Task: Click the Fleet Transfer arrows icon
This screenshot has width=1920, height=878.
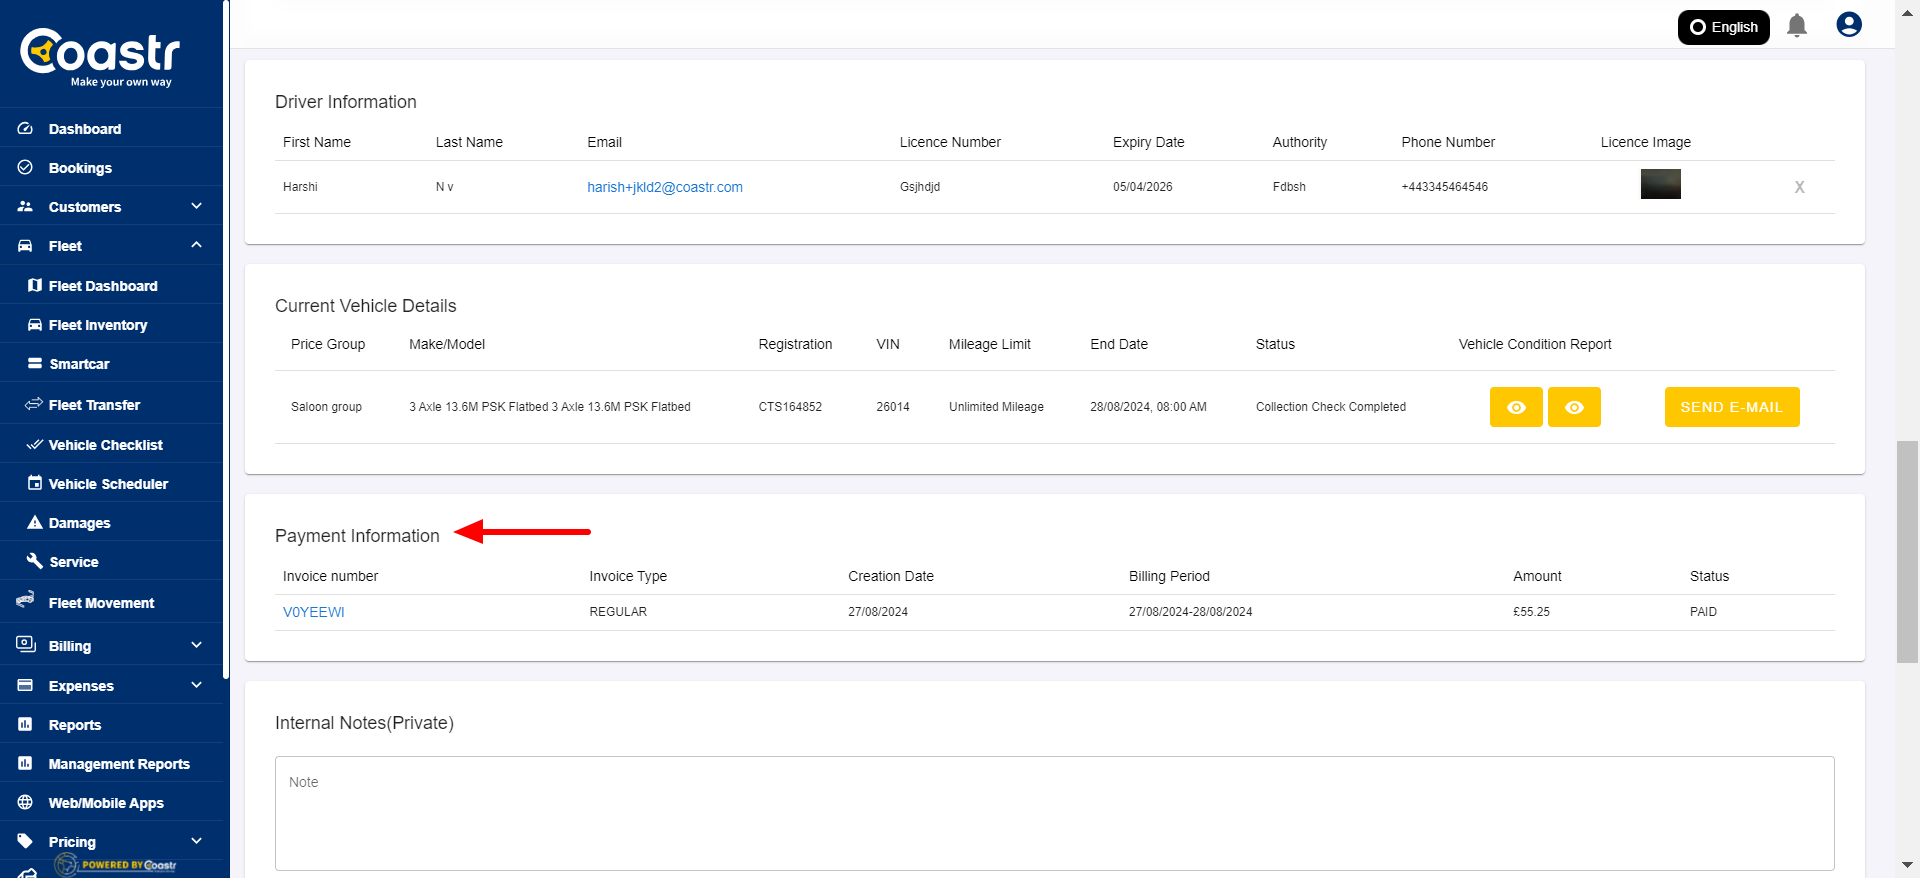Action: (x=34, y=405)
